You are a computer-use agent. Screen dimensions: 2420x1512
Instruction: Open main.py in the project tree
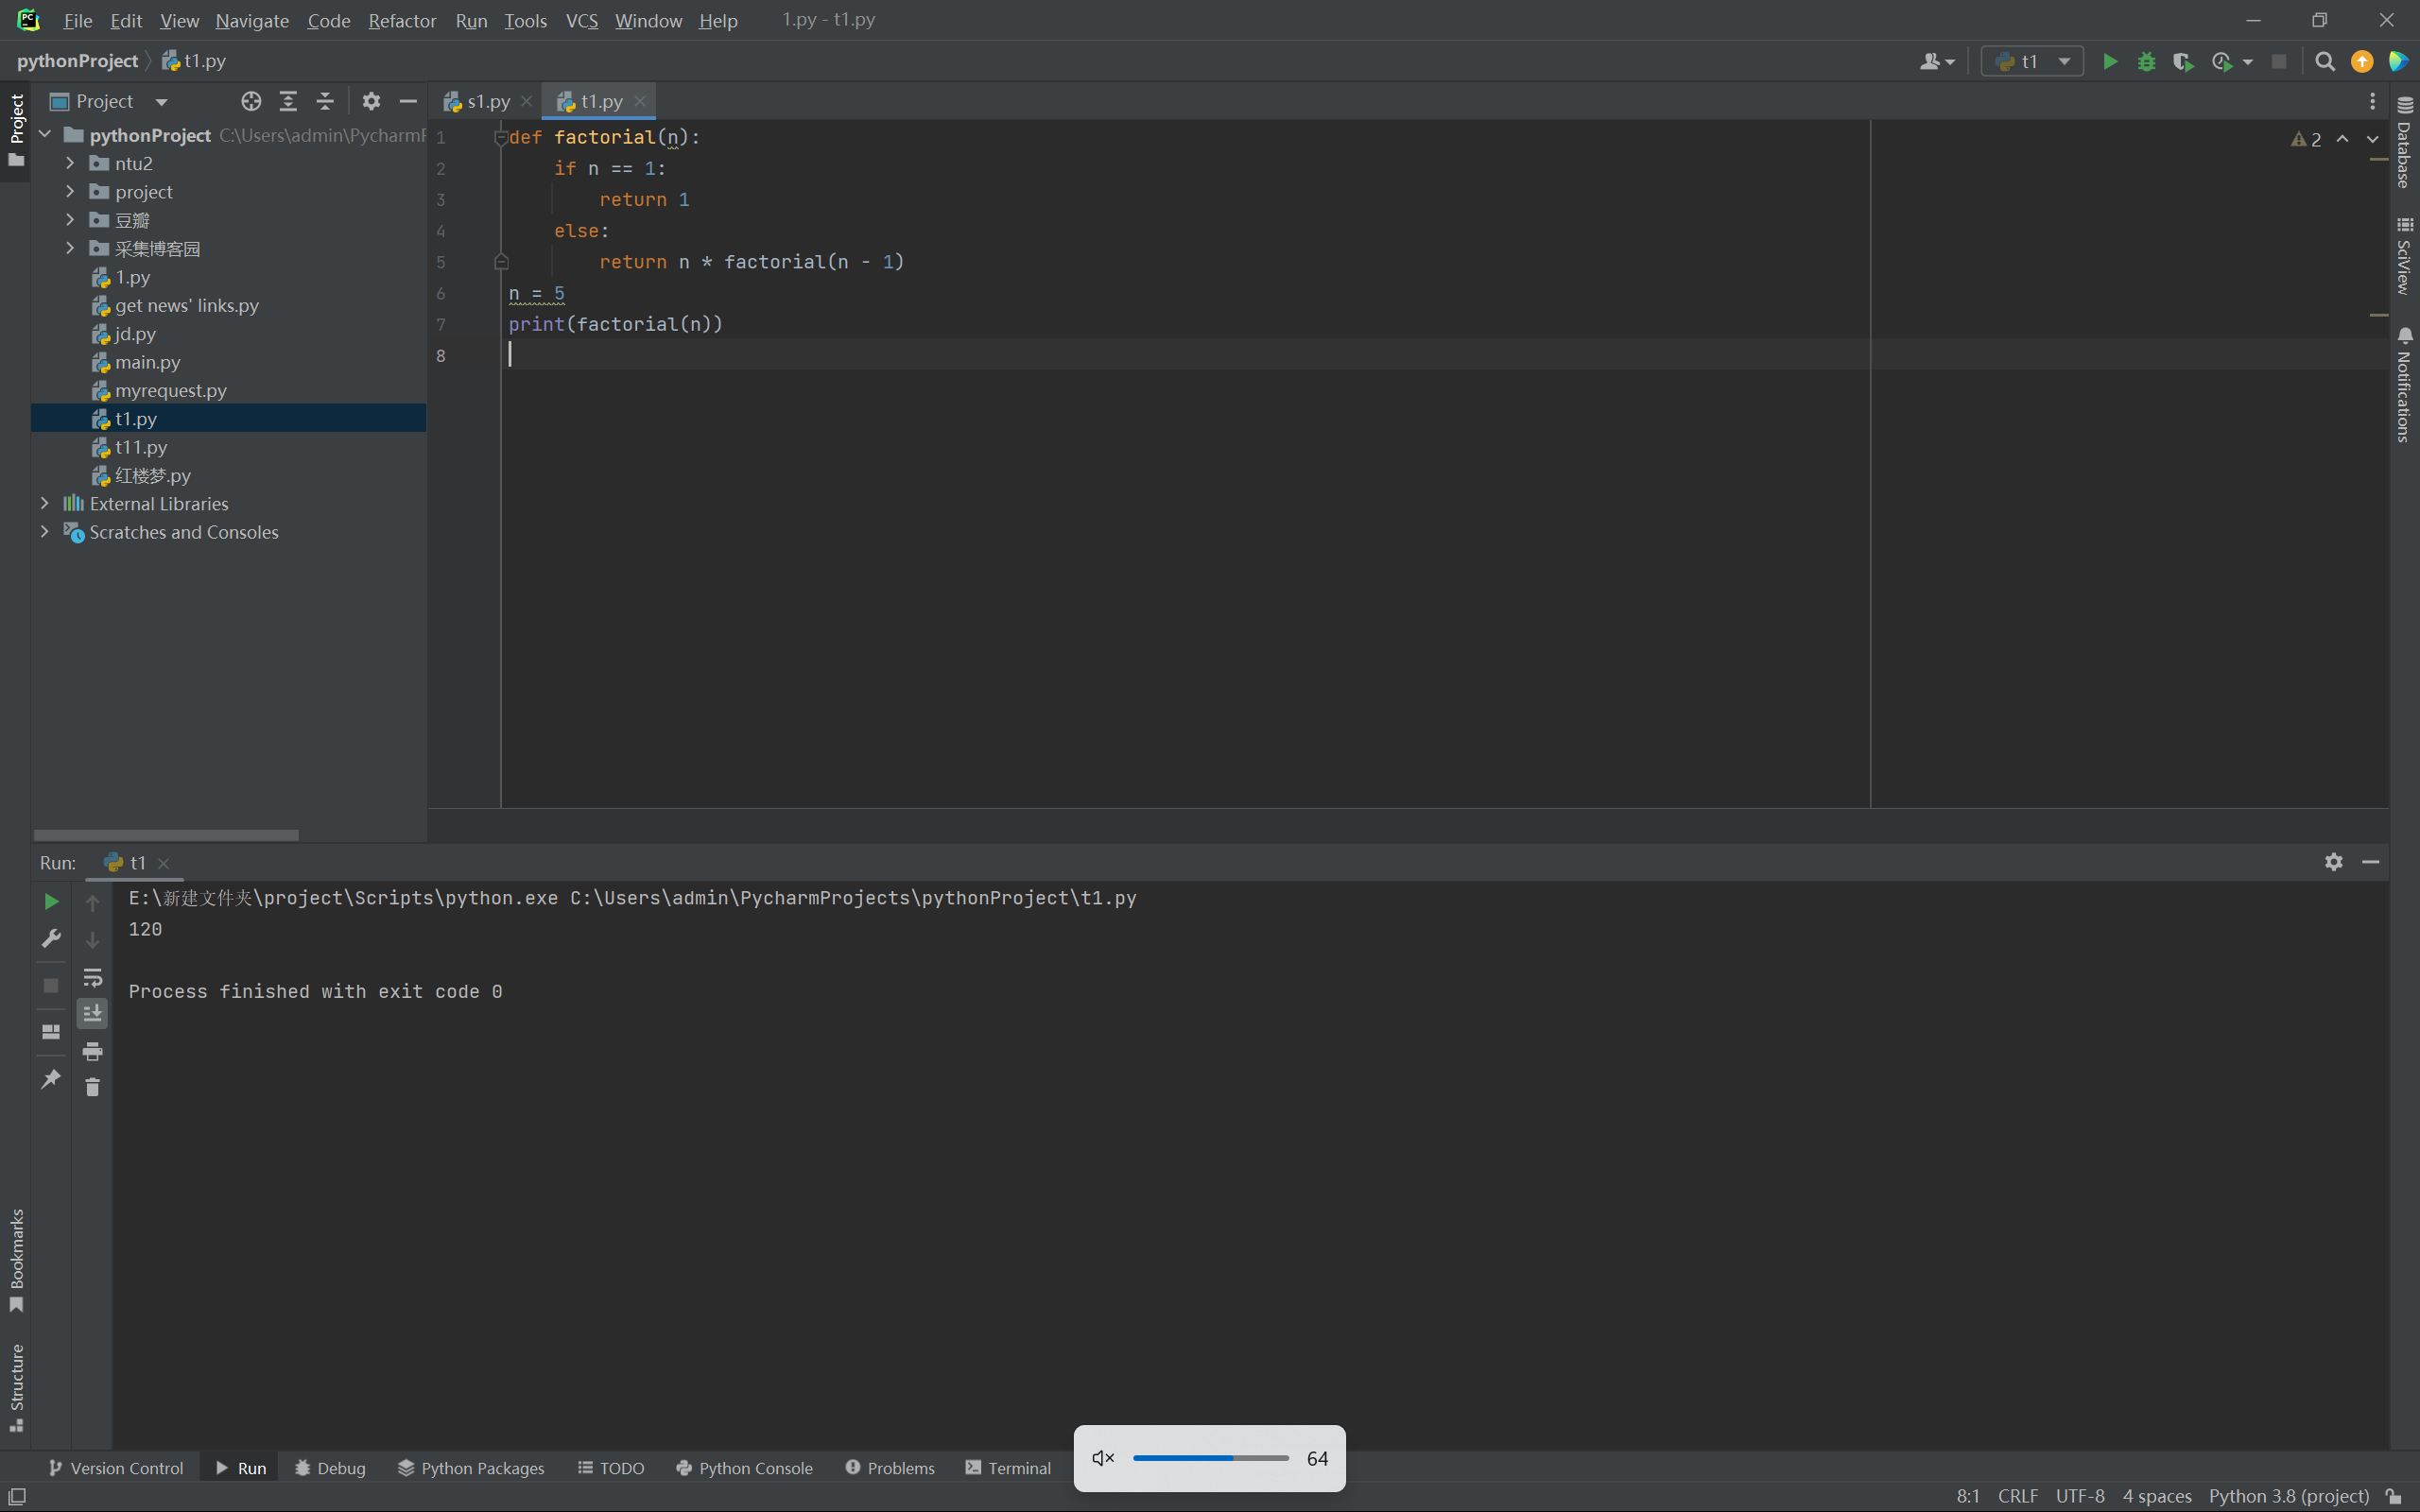pos(147,362)
